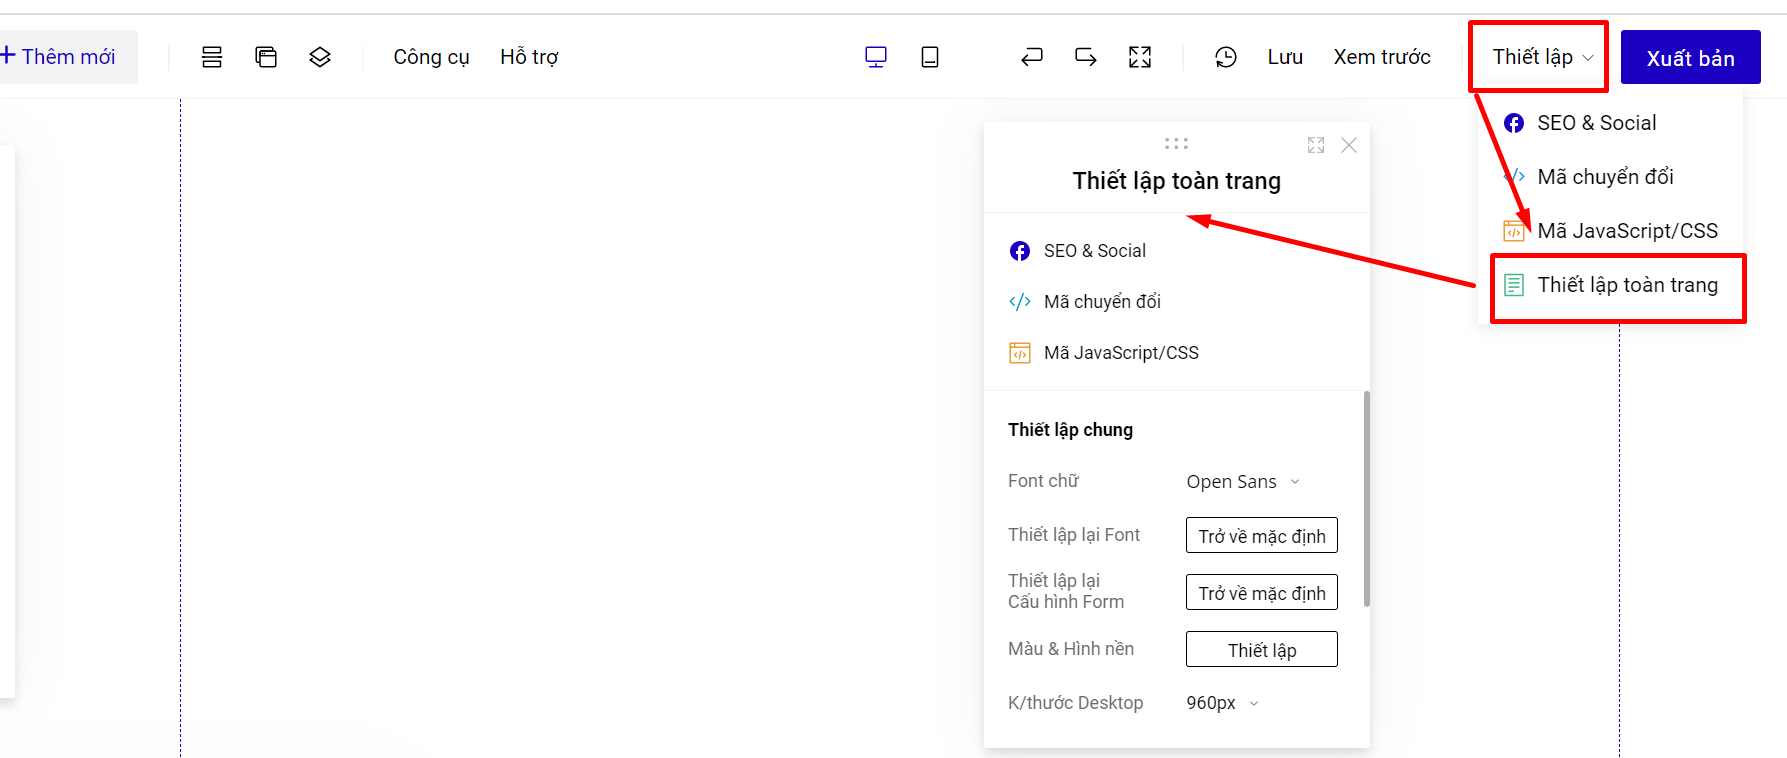Switch to mobile view icon
Viewport: 1787px width, 758px height.
(x=930, y=57)
